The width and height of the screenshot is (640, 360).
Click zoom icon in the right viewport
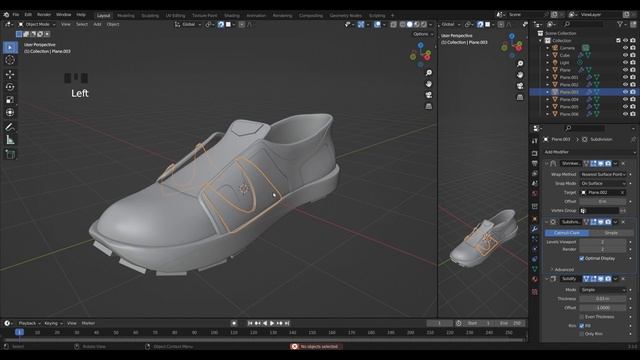pos(520,64)
